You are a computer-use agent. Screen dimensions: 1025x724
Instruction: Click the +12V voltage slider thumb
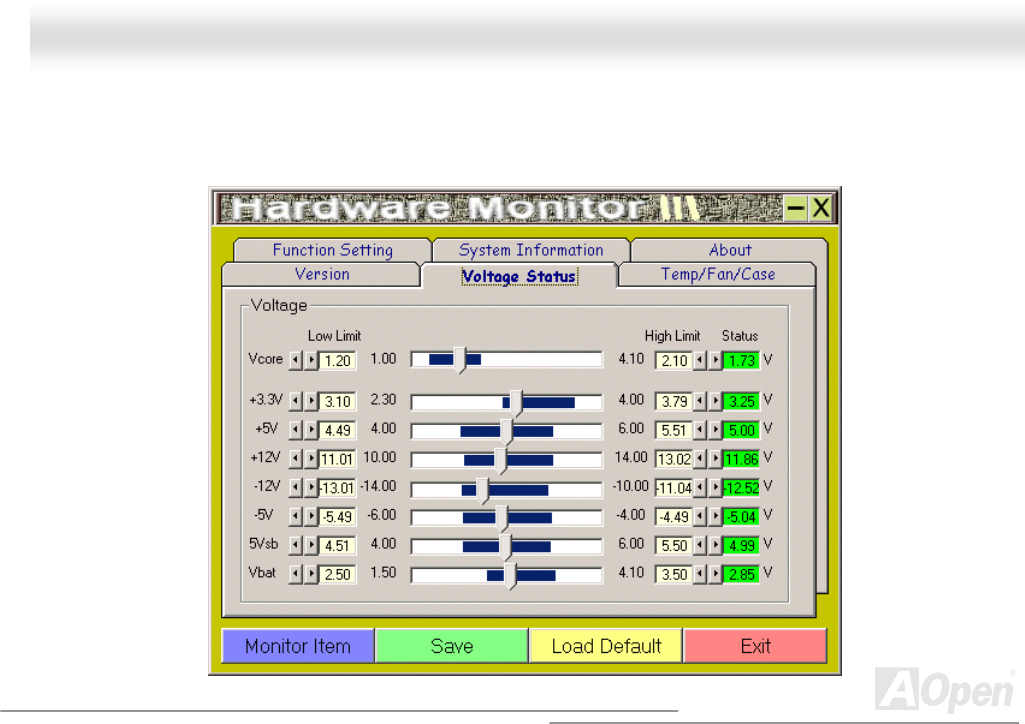pos(500,461)
